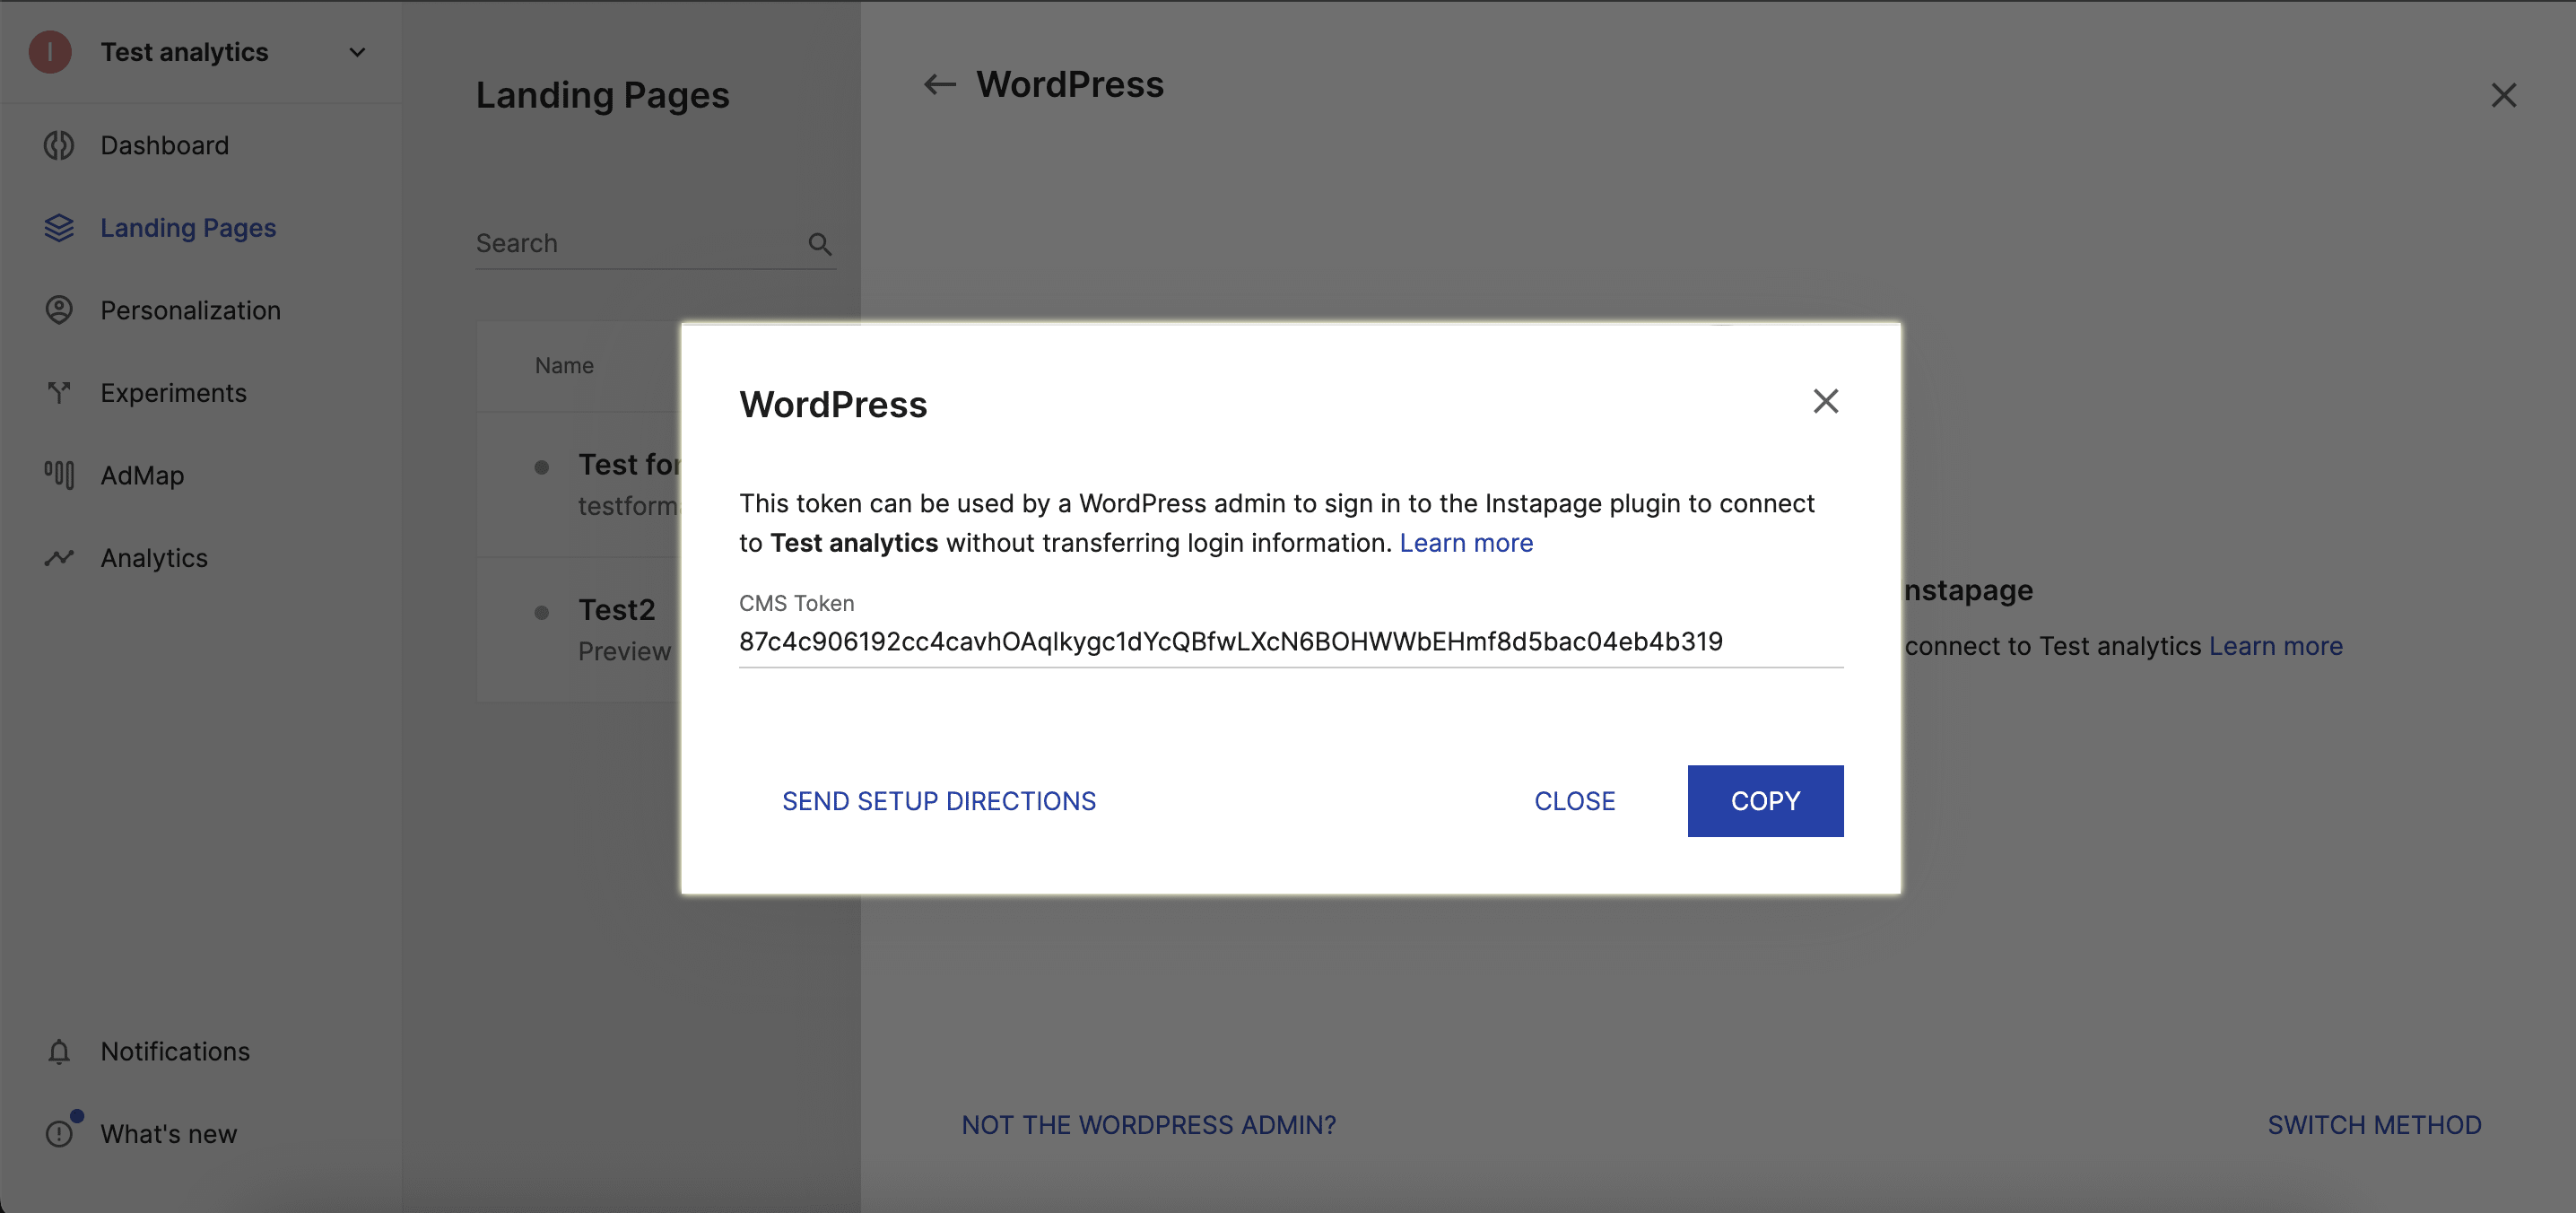
Task: Close the WordPress side panel with X
Action: (x=2503, y=96)
